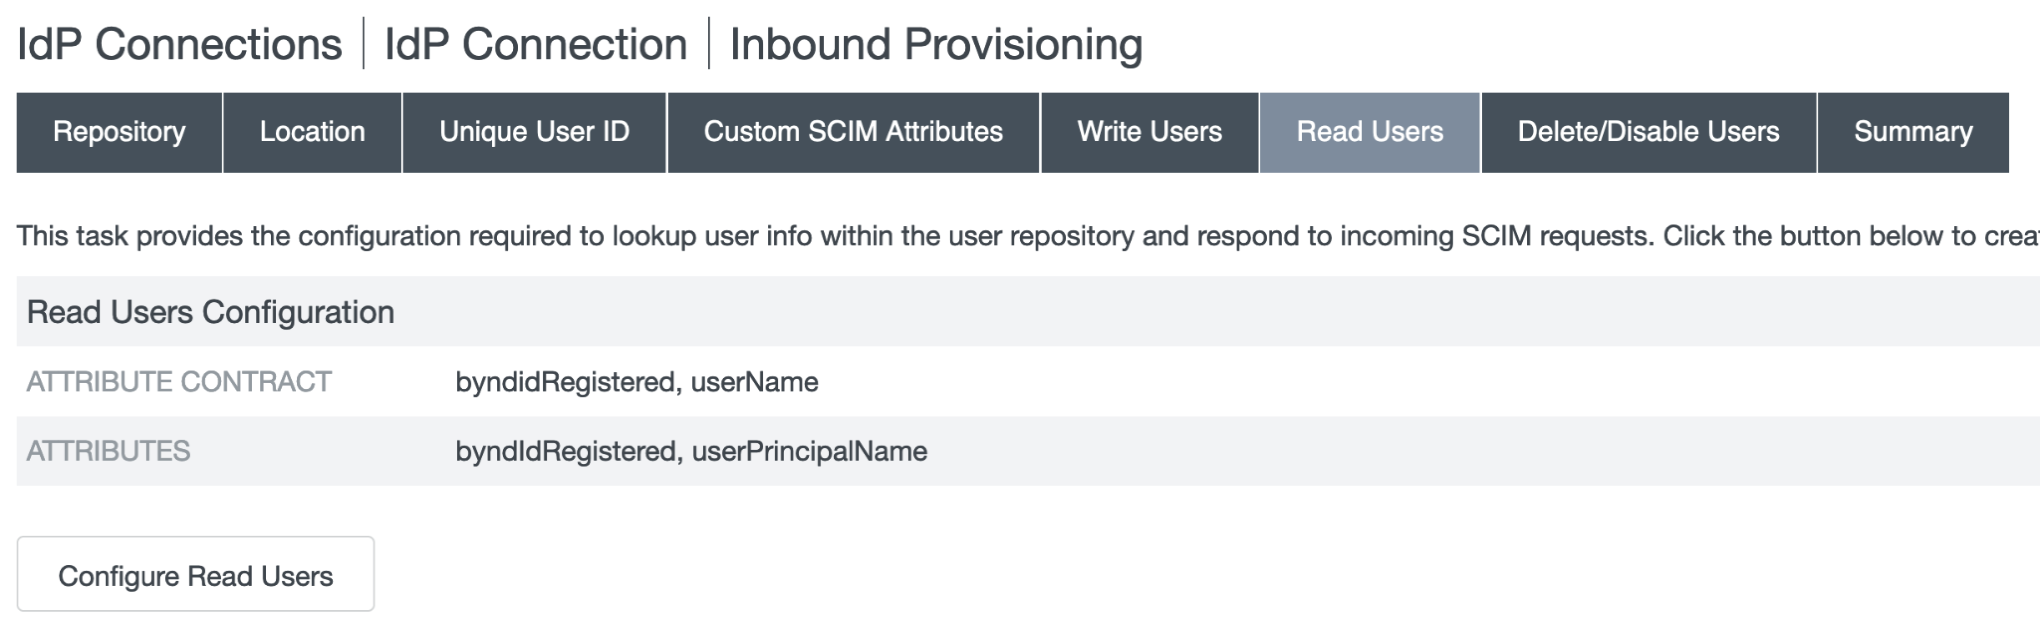2040x643 pixels.
Task: Click byndIdRegistered in the Attributes row
Action: 566,451
